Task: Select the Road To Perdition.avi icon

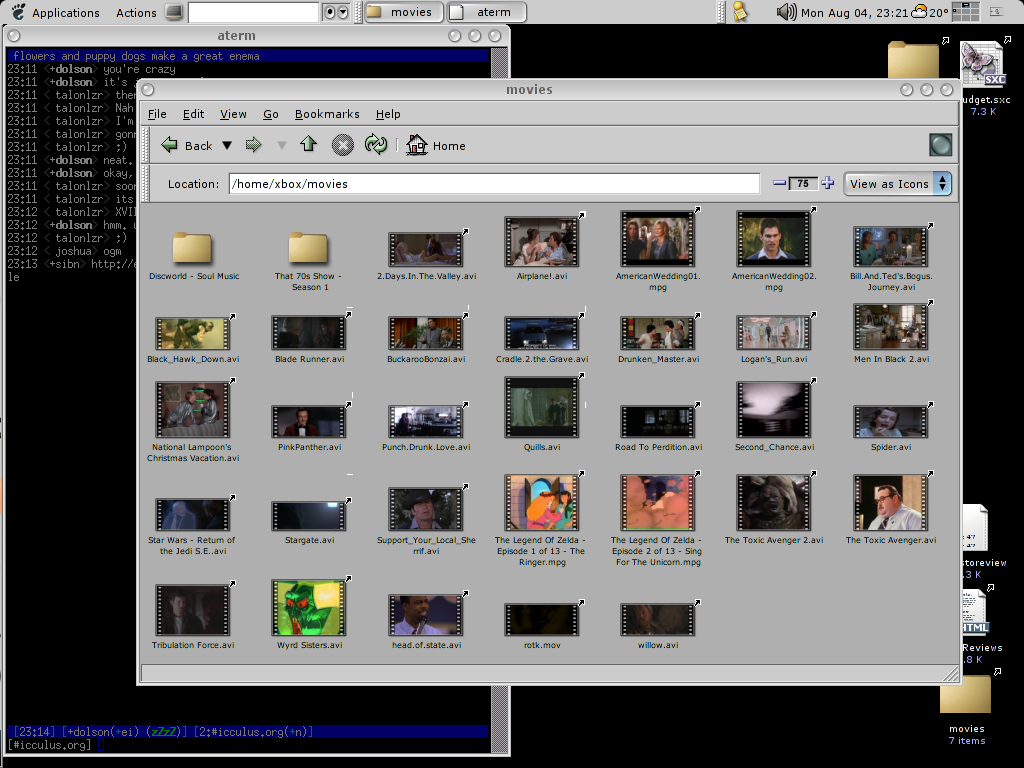Action: (658, 421)
